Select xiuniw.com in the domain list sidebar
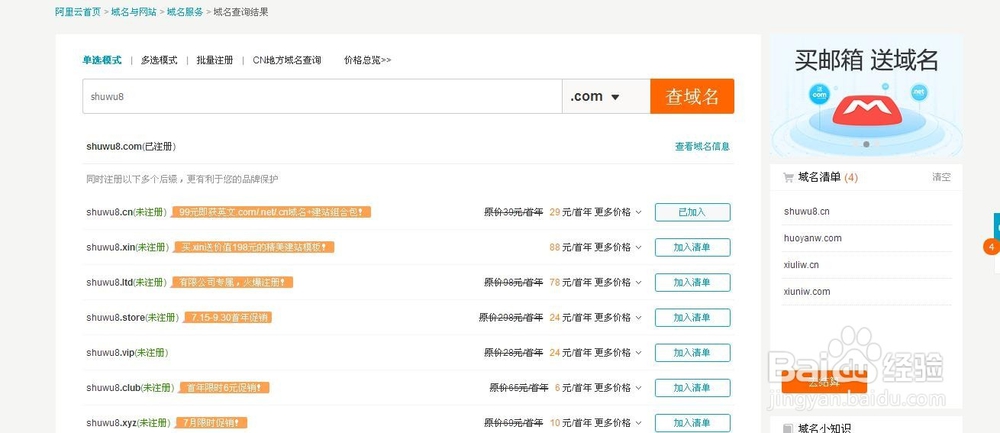 [x=807, y=292]
